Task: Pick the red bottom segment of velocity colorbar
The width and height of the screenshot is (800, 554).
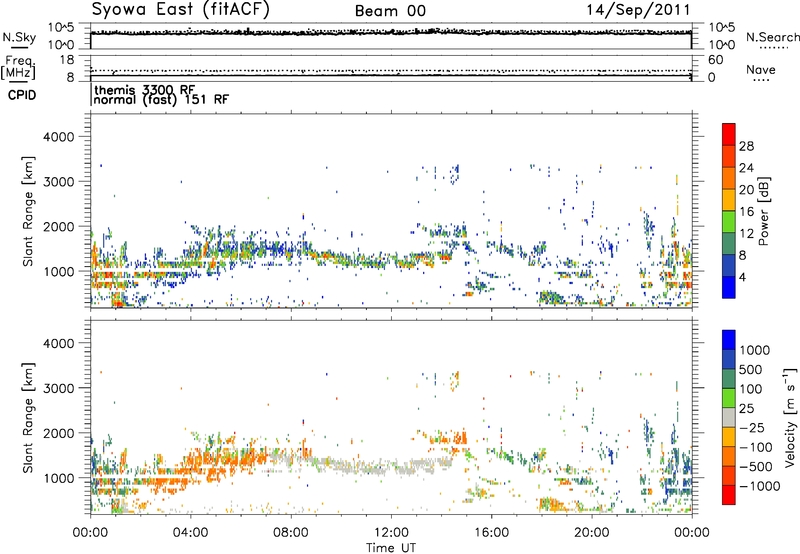Action: click(x=729, y=495)
